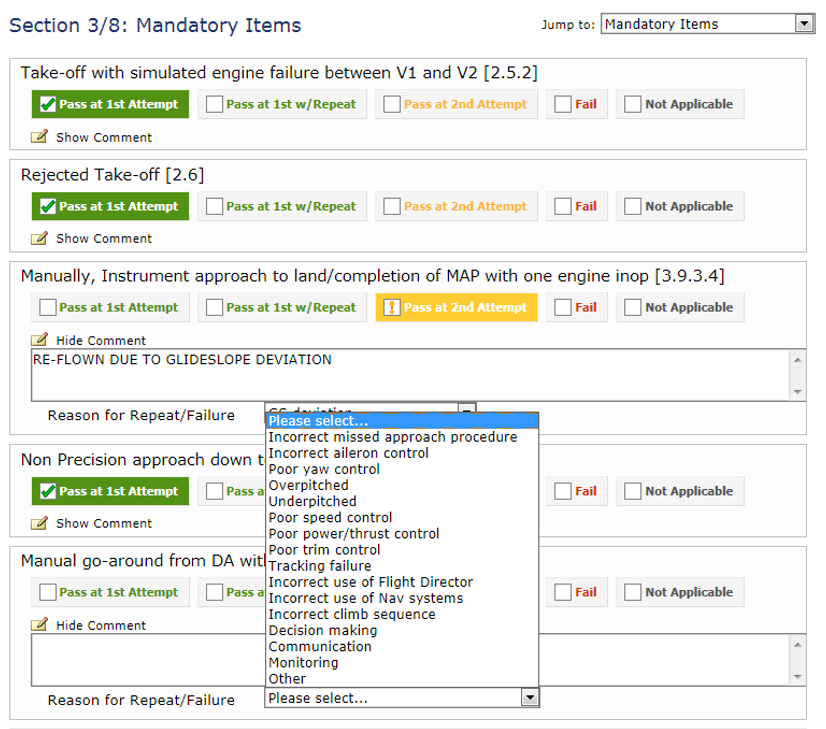826x729 pixels.
Task: Open Manual go-around Reason for Repeat/Failure dropdown
Action: click(x=530, y=698)
